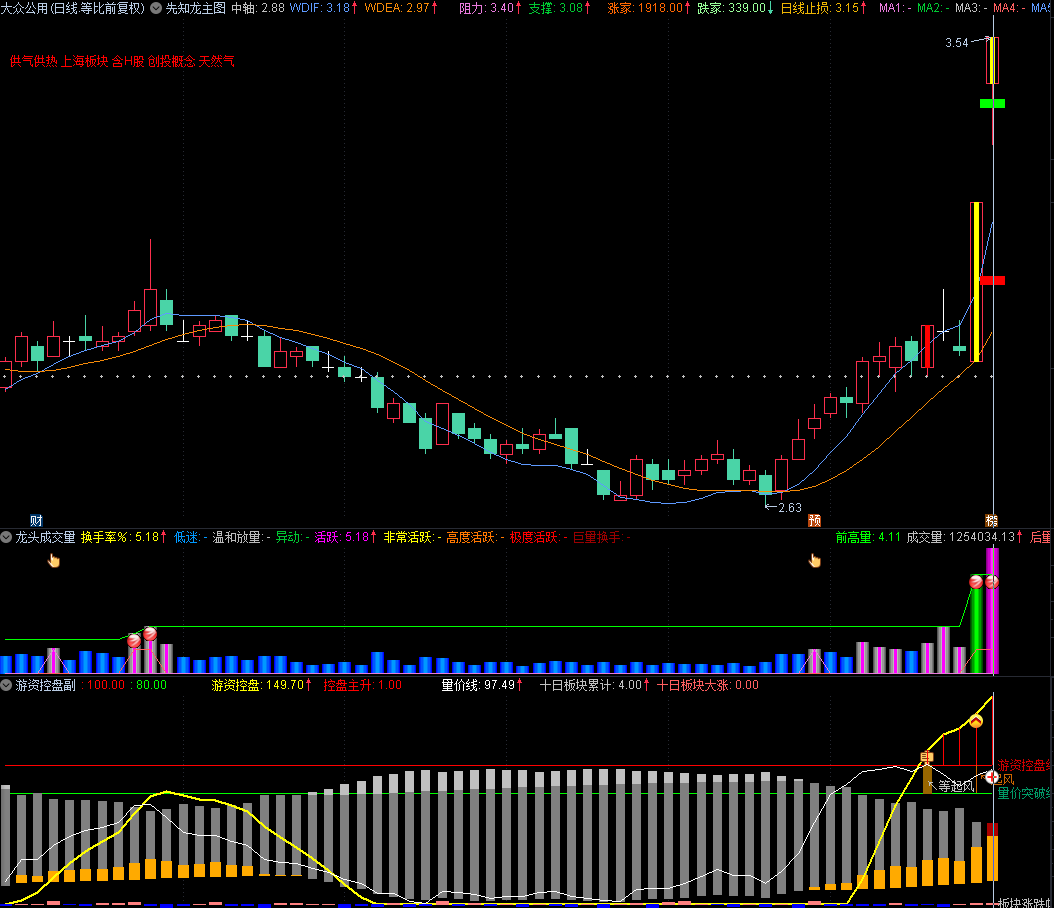This screenshot has height=908, width=1054.
Task: Click the left pointing-hand icon in volume panel
Action: point(54,560)
